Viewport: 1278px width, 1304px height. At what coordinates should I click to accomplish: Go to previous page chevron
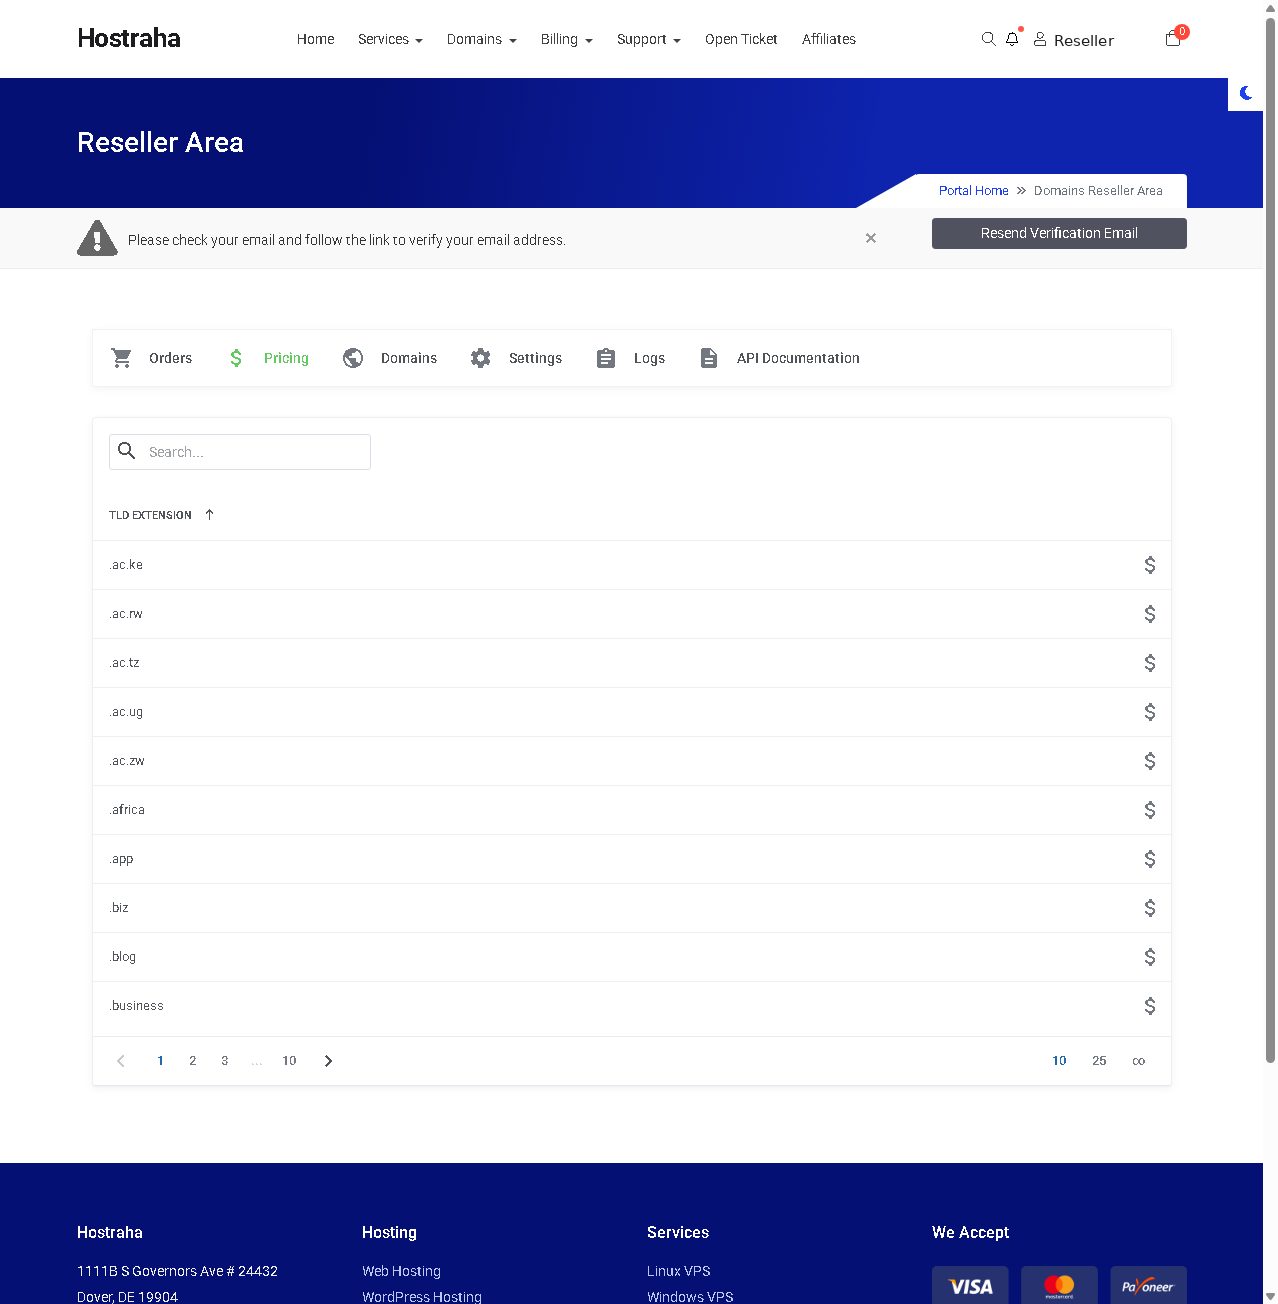click(x=121, y=1061)
